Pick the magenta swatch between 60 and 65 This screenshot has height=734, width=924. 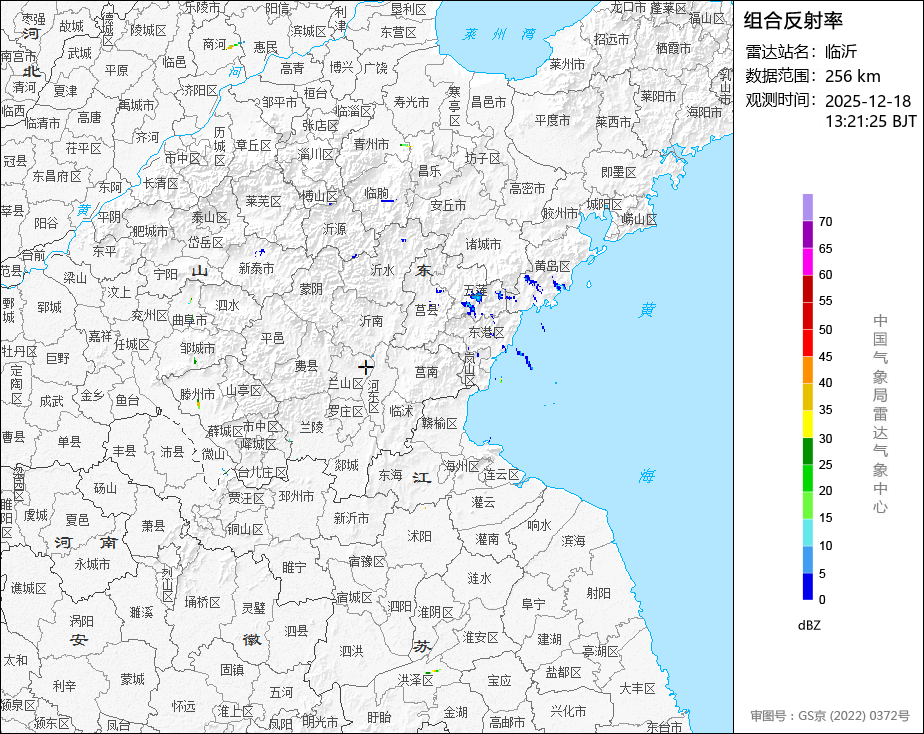click(807, 262)
